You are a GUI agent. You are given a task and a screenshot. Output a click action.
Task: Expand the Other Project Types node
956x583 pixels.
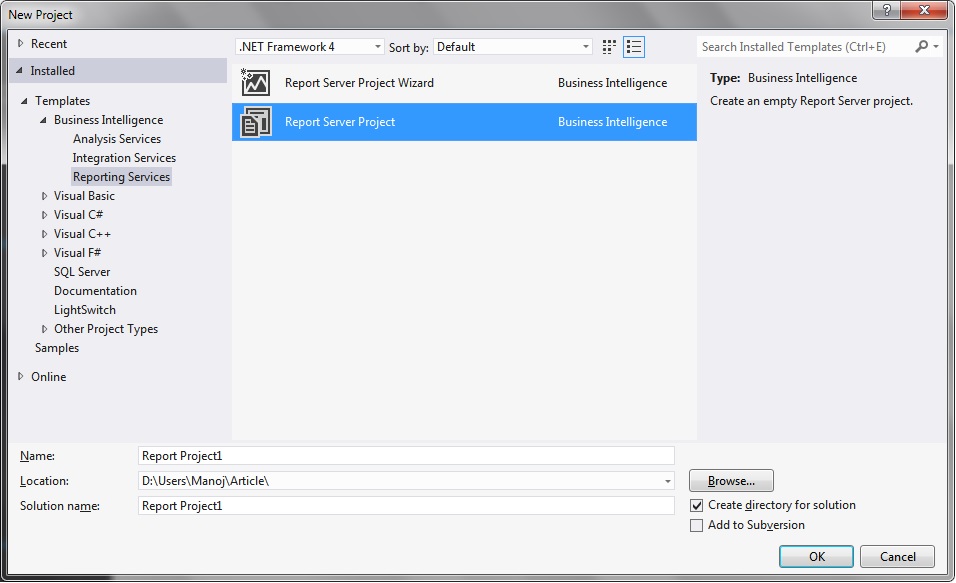coord(44,329)
